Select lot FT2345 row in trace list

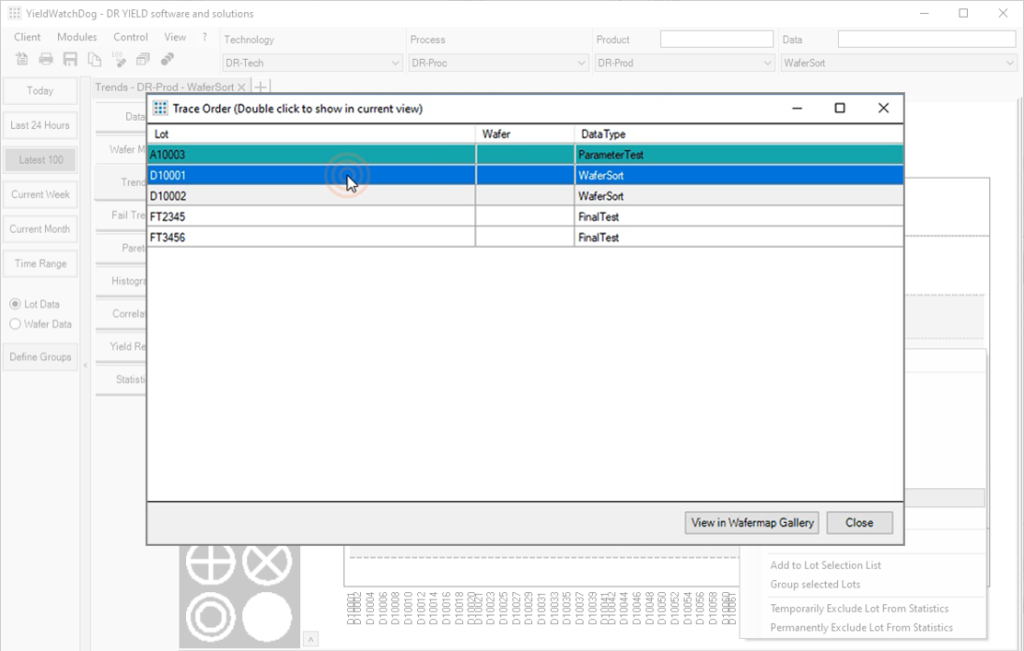pyautogui.click(x=310, y=217)
